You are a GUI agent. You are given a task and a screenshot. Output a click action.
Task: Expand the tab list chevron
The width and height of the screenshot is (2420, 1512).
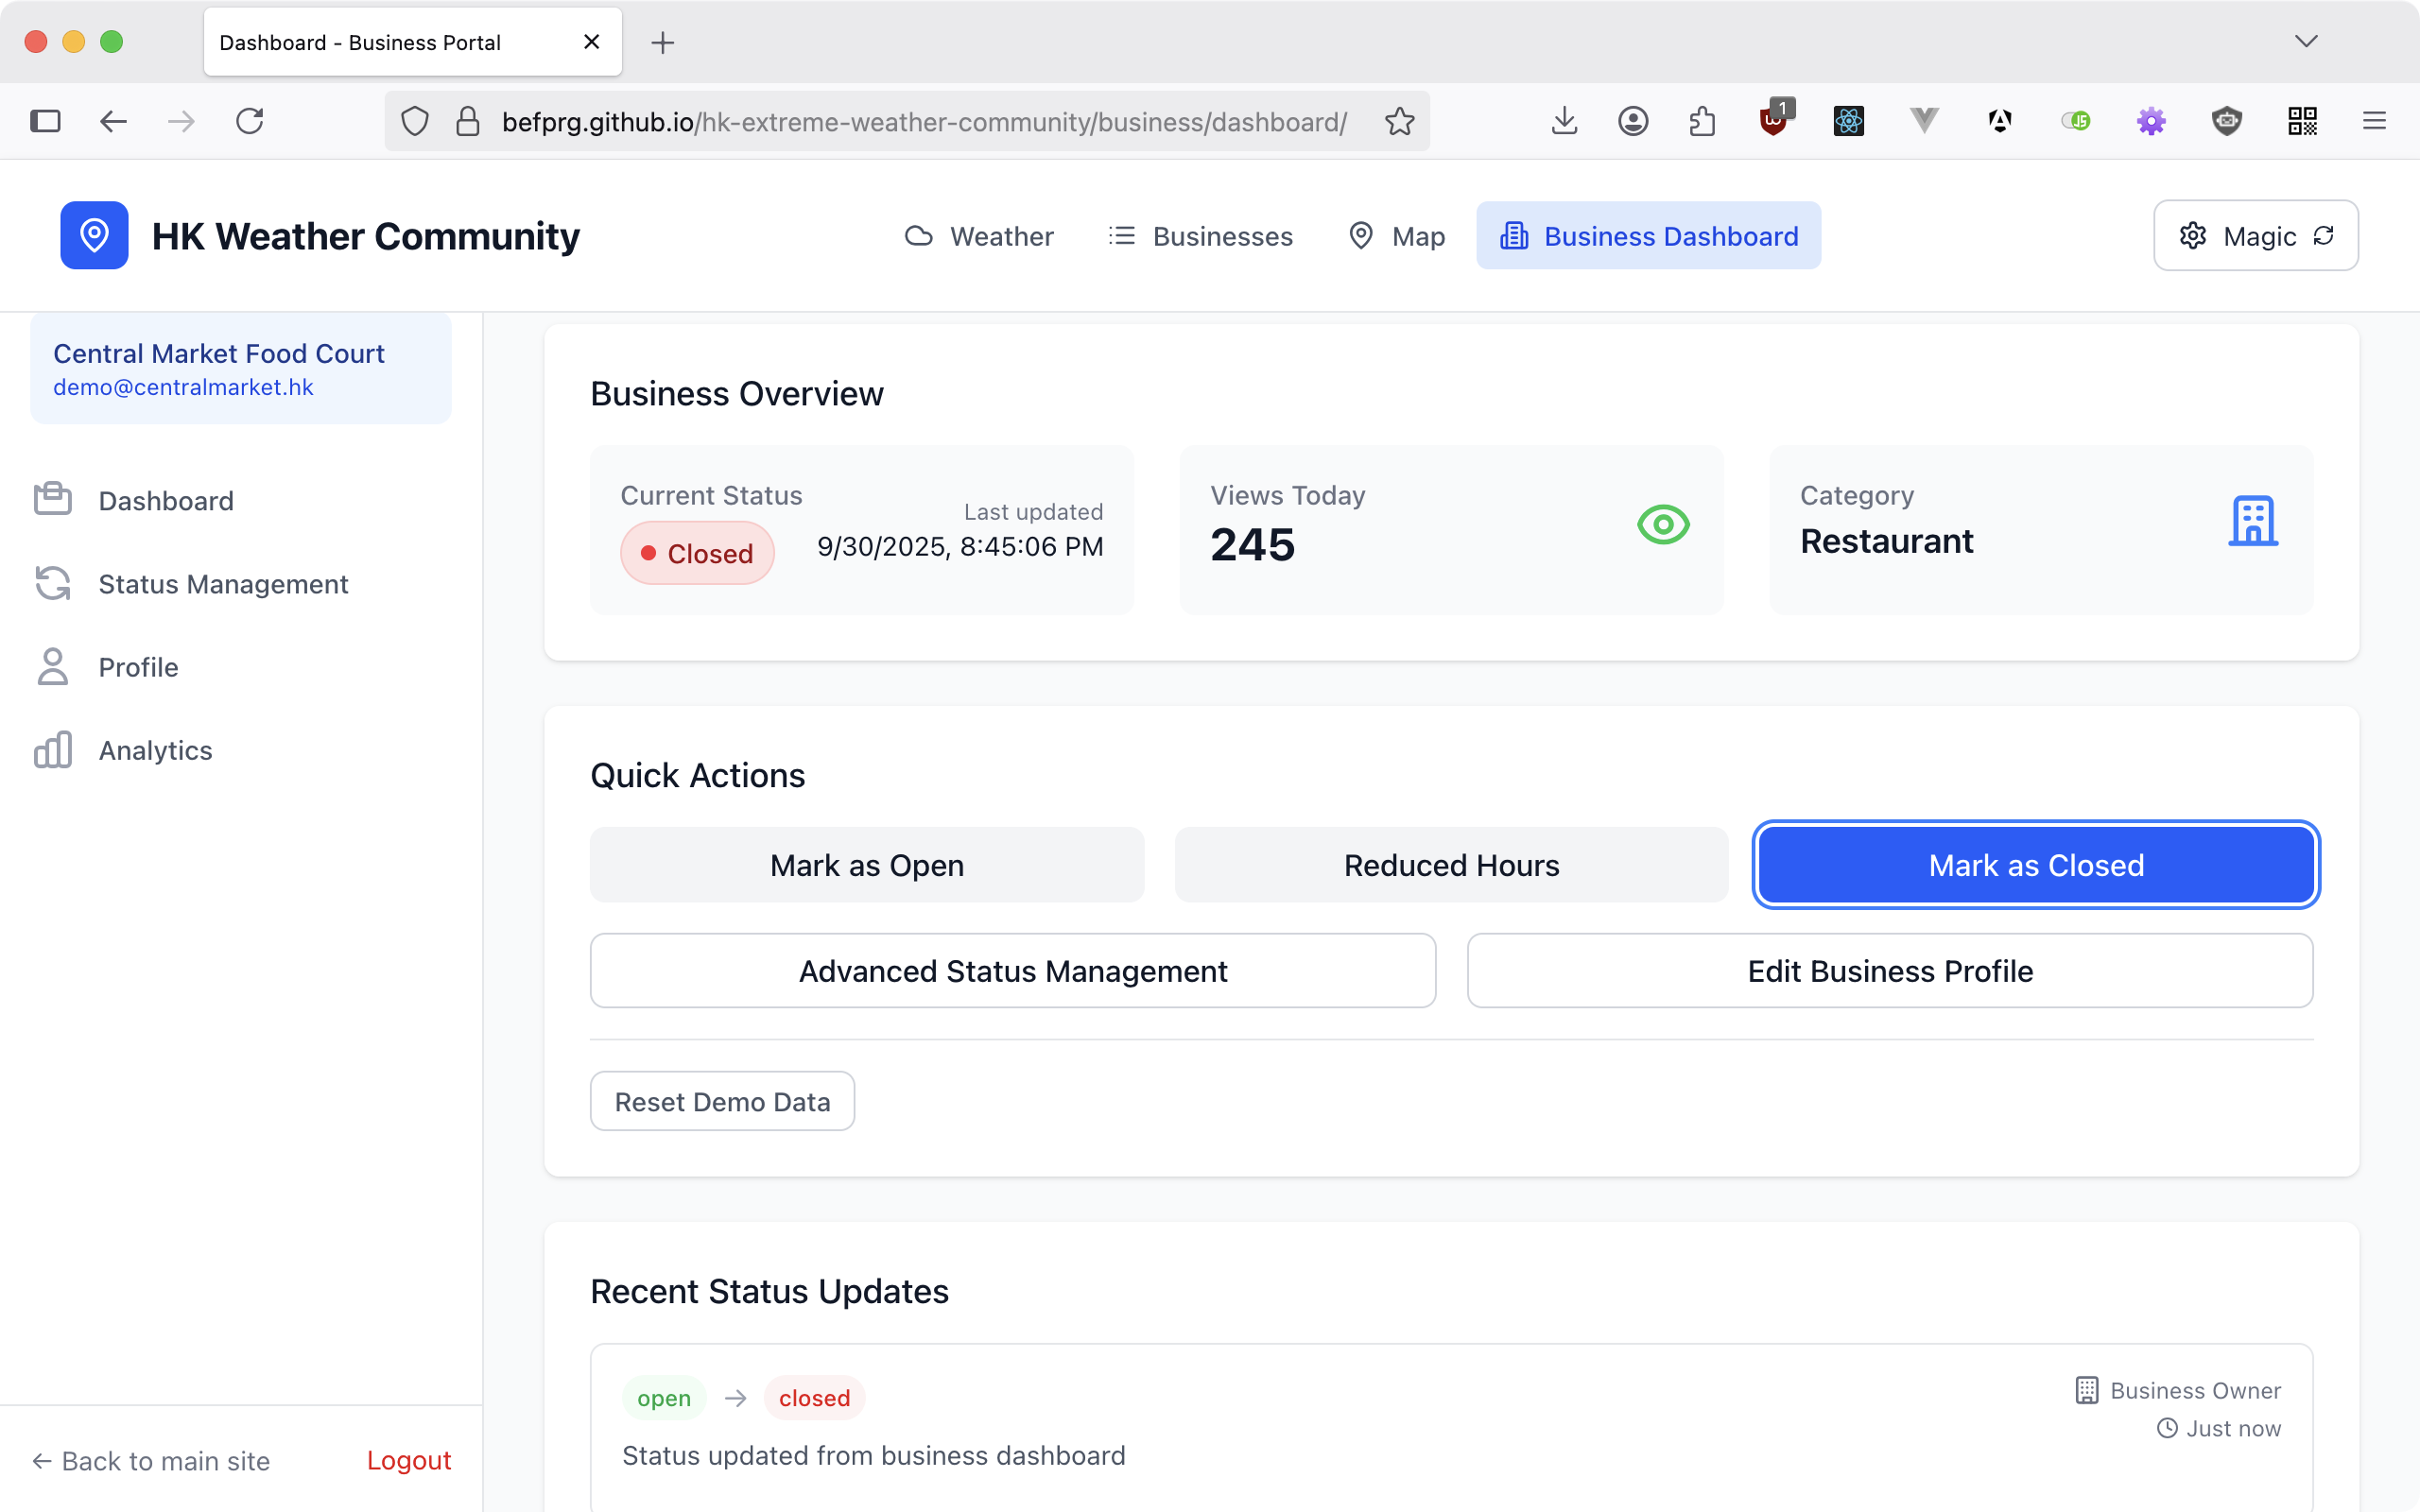pos(2306,41)
